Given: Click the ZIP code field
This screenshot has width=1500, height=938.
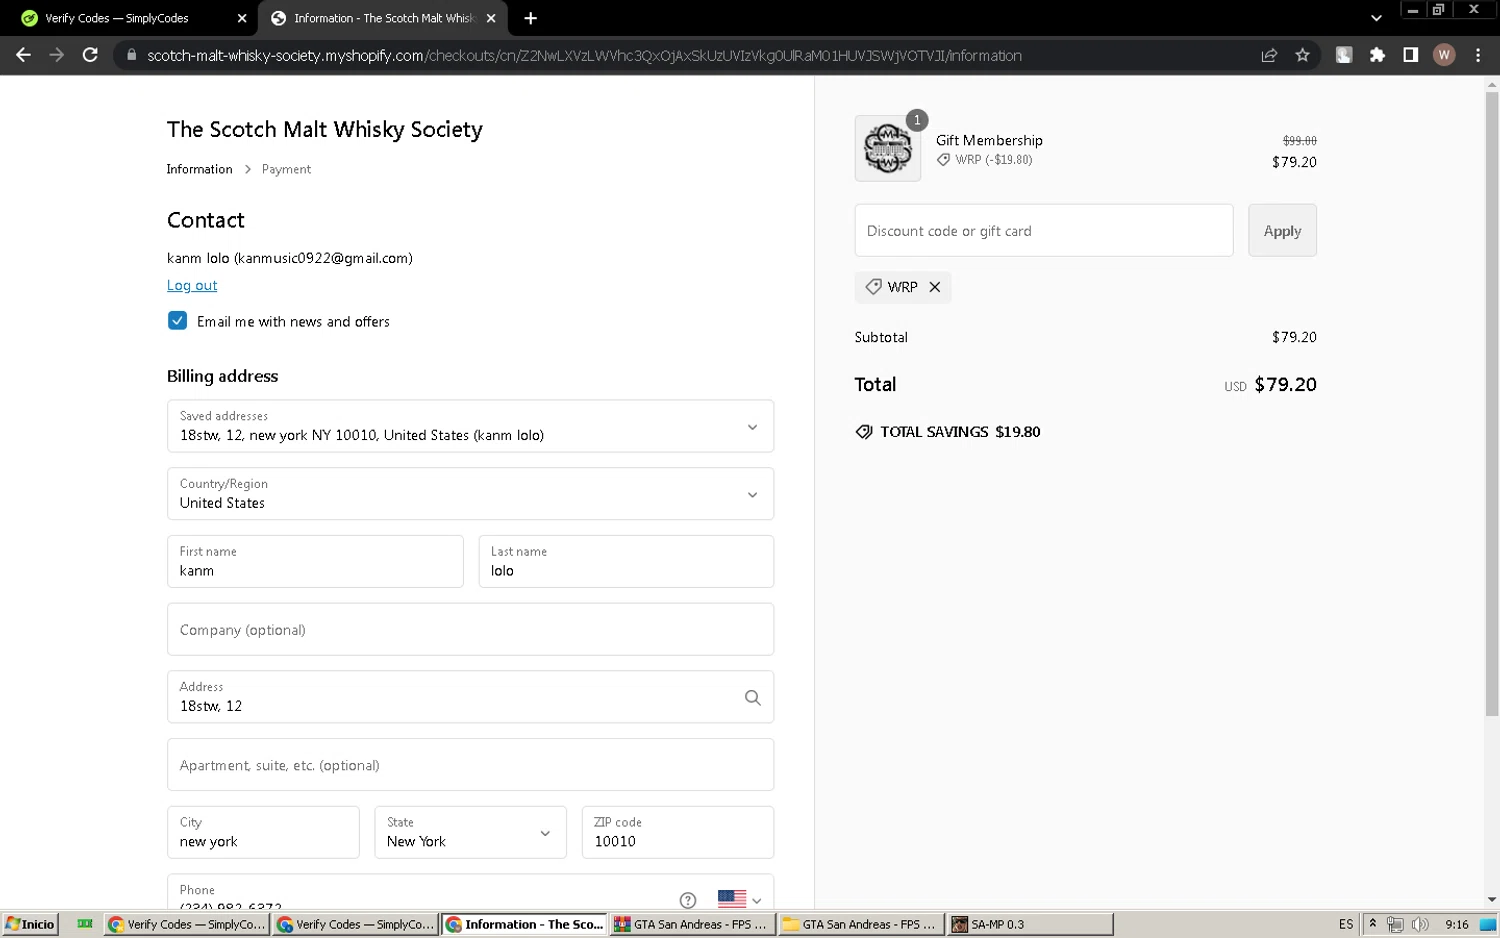Looking at the screenshot, I should [678, 832].
